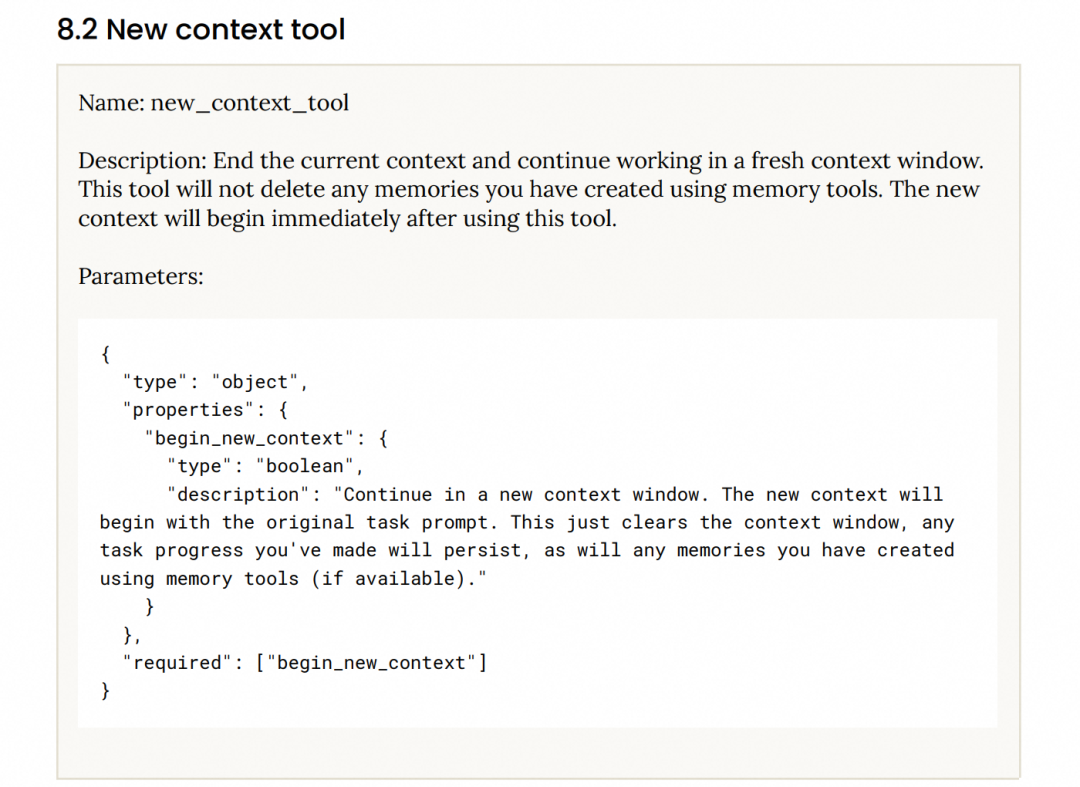Click the "Parameters:" label
This screenshot has height=787, width=1080.
coord(140,276)
